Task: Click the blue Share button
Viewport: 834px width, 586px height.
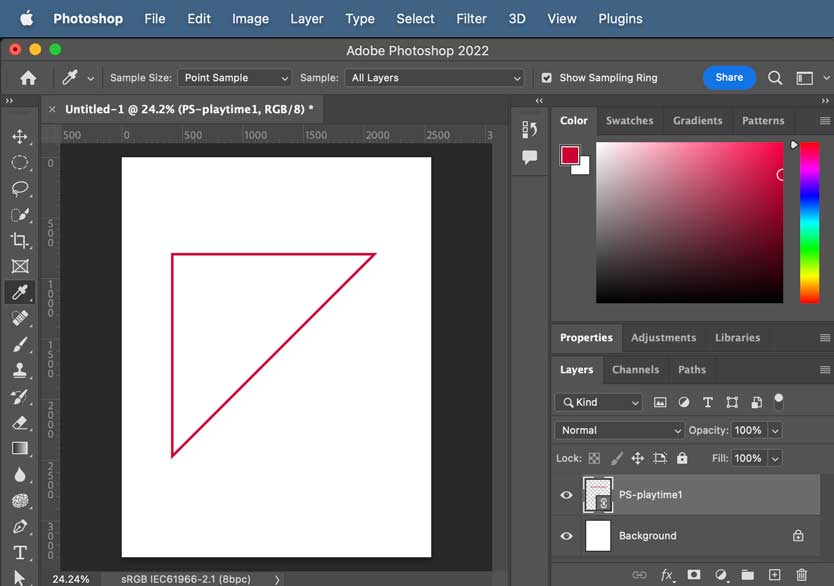Action: click(729, 78)
